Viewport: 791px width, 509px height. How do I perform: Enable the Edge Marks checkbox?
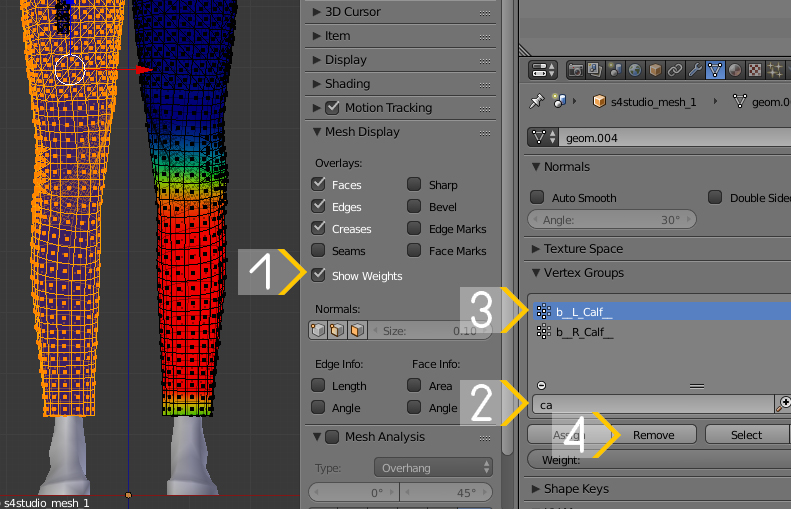point(414,228)
